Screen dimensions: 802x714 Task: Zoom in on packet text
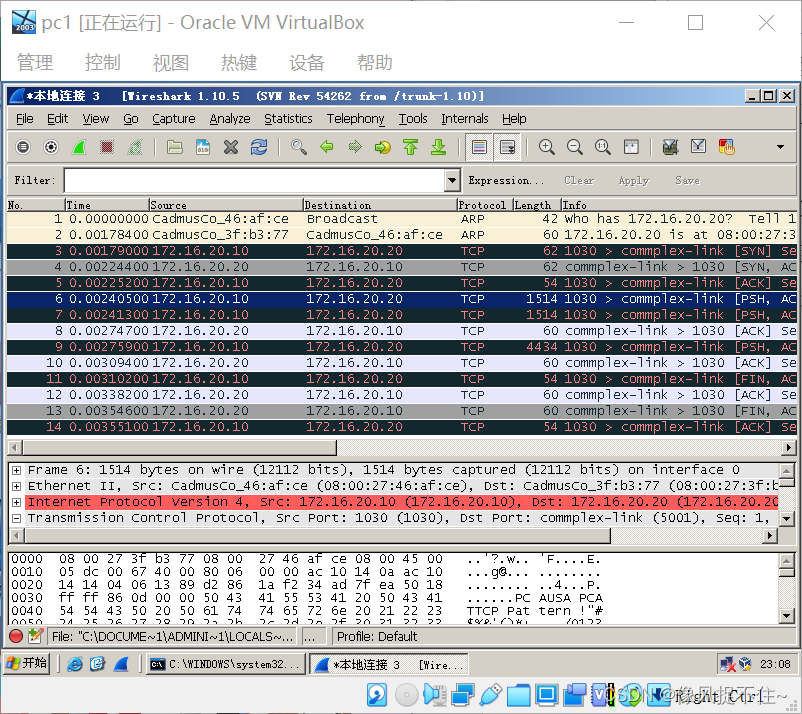[547, 147]
